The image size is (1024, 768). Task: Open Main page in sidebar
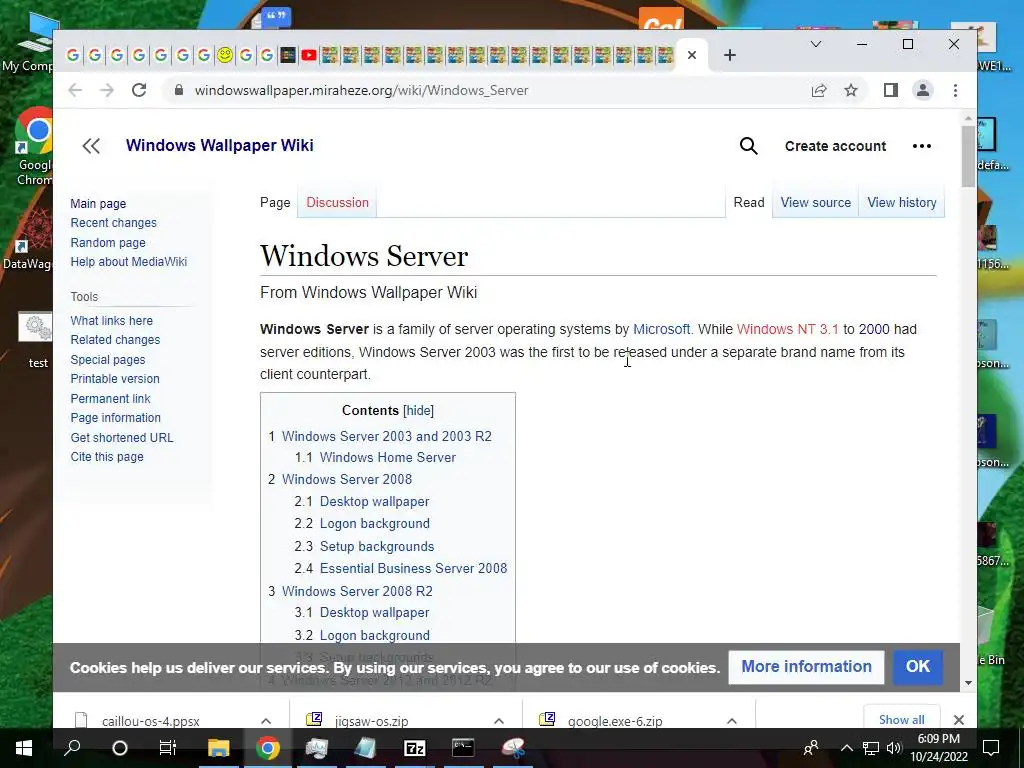(98, 204)
